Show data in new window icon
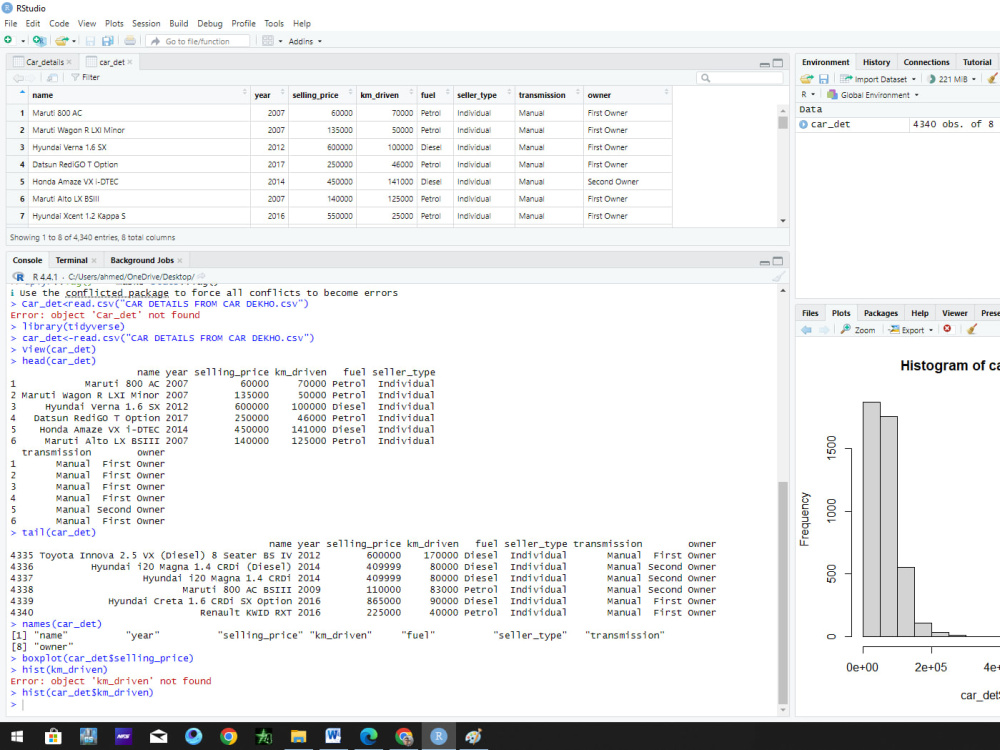The width and height of the screenshot is (1000, 750). [52, 77]
